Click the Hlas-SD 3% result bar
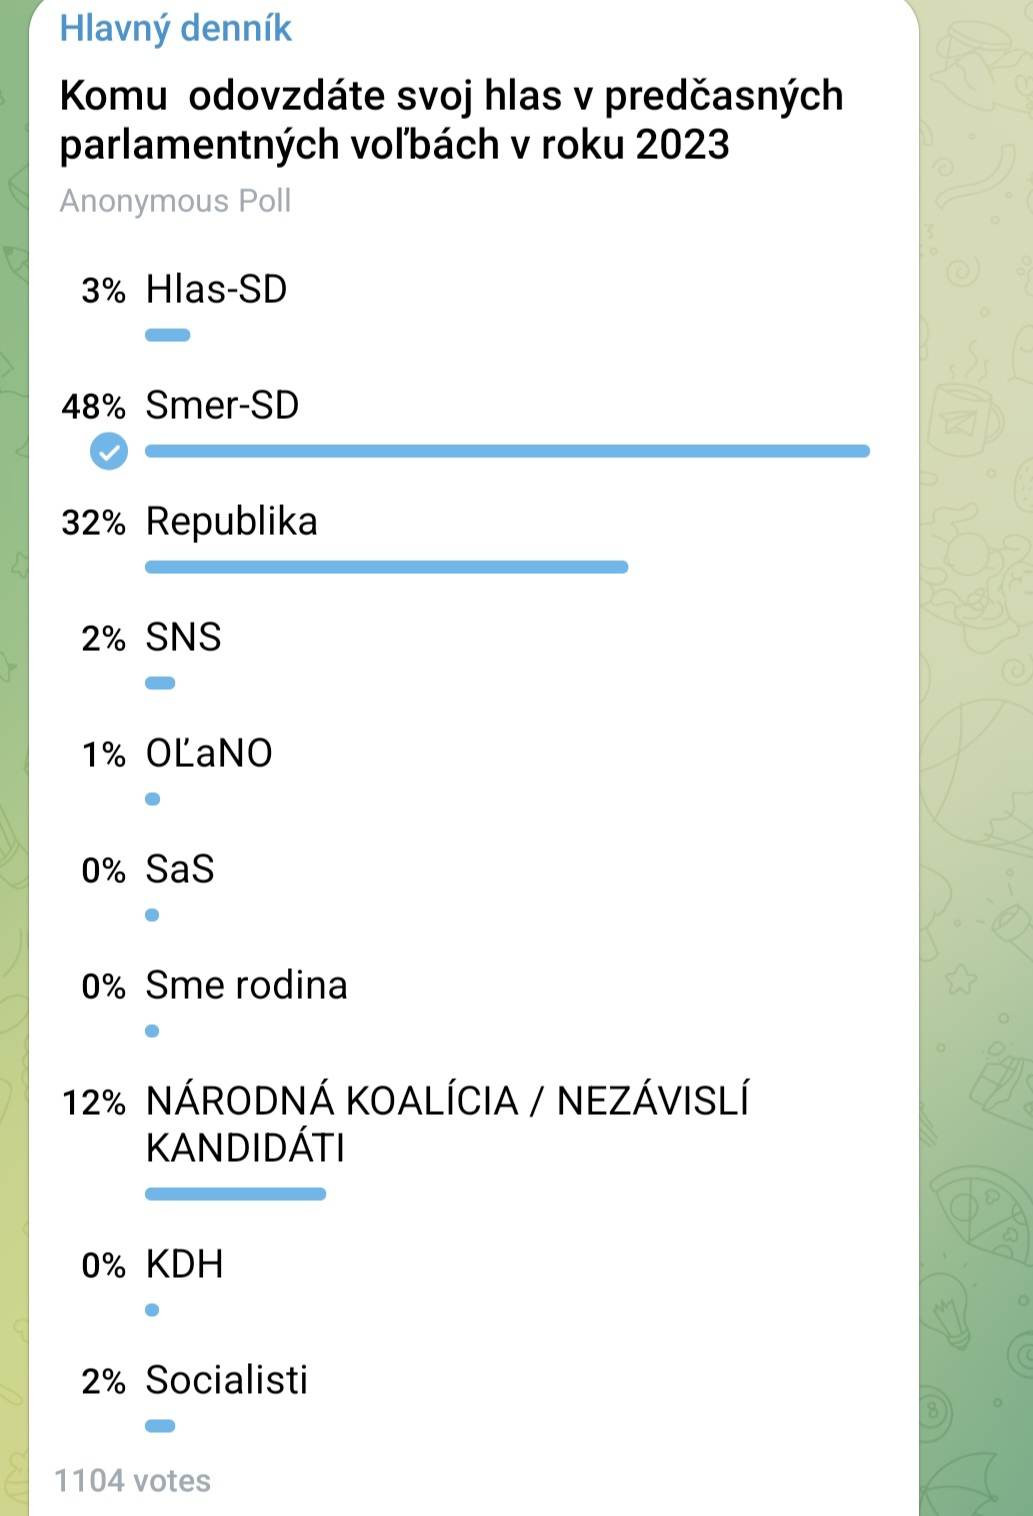Viewport: 1033px width, 1516px height. pos(168,335)
